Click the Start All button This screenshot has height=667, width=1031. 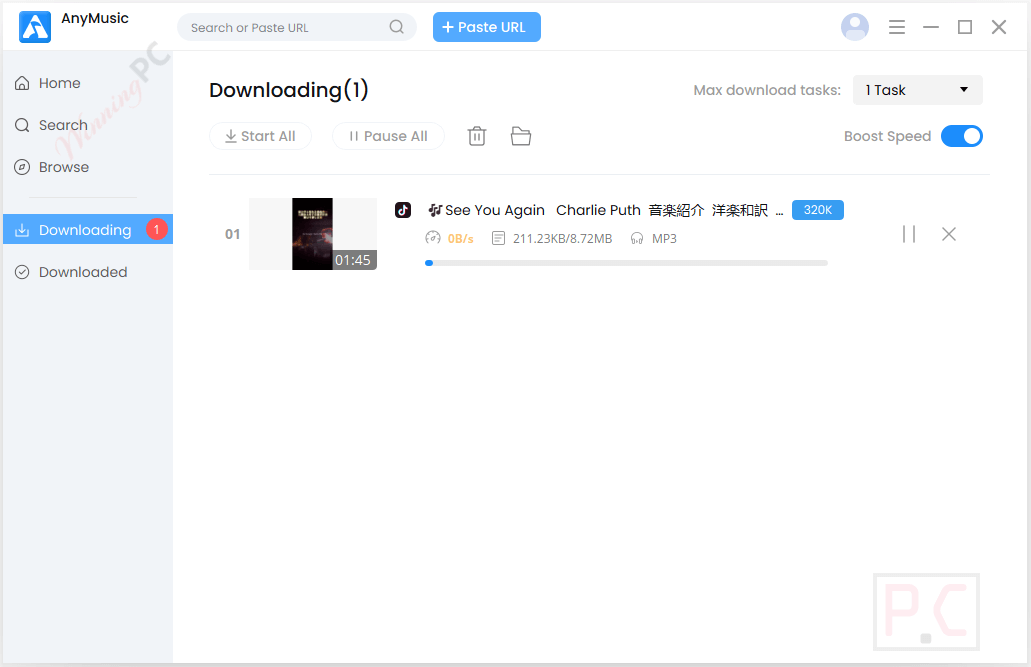(x=260, y=136)
